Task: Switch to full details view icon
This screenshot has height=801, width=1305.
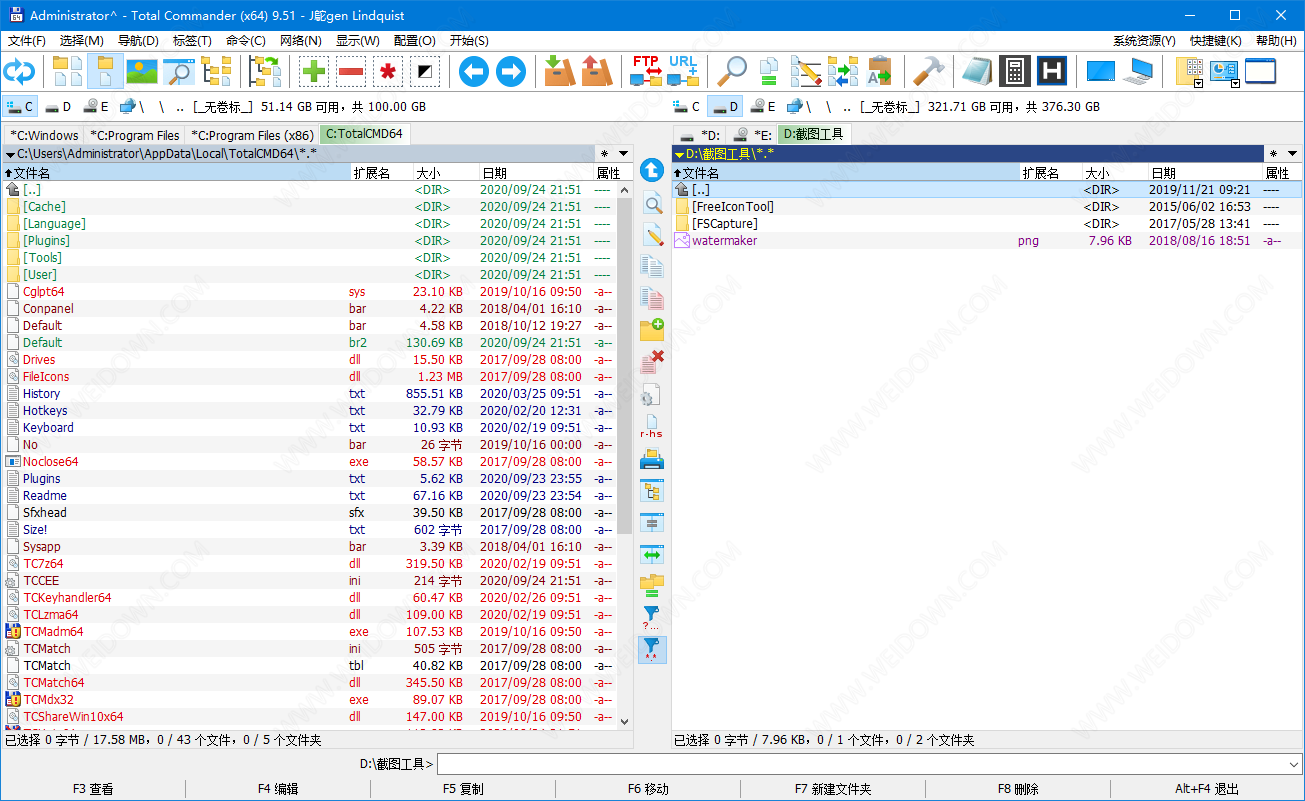Action: [x=105, y=71]
